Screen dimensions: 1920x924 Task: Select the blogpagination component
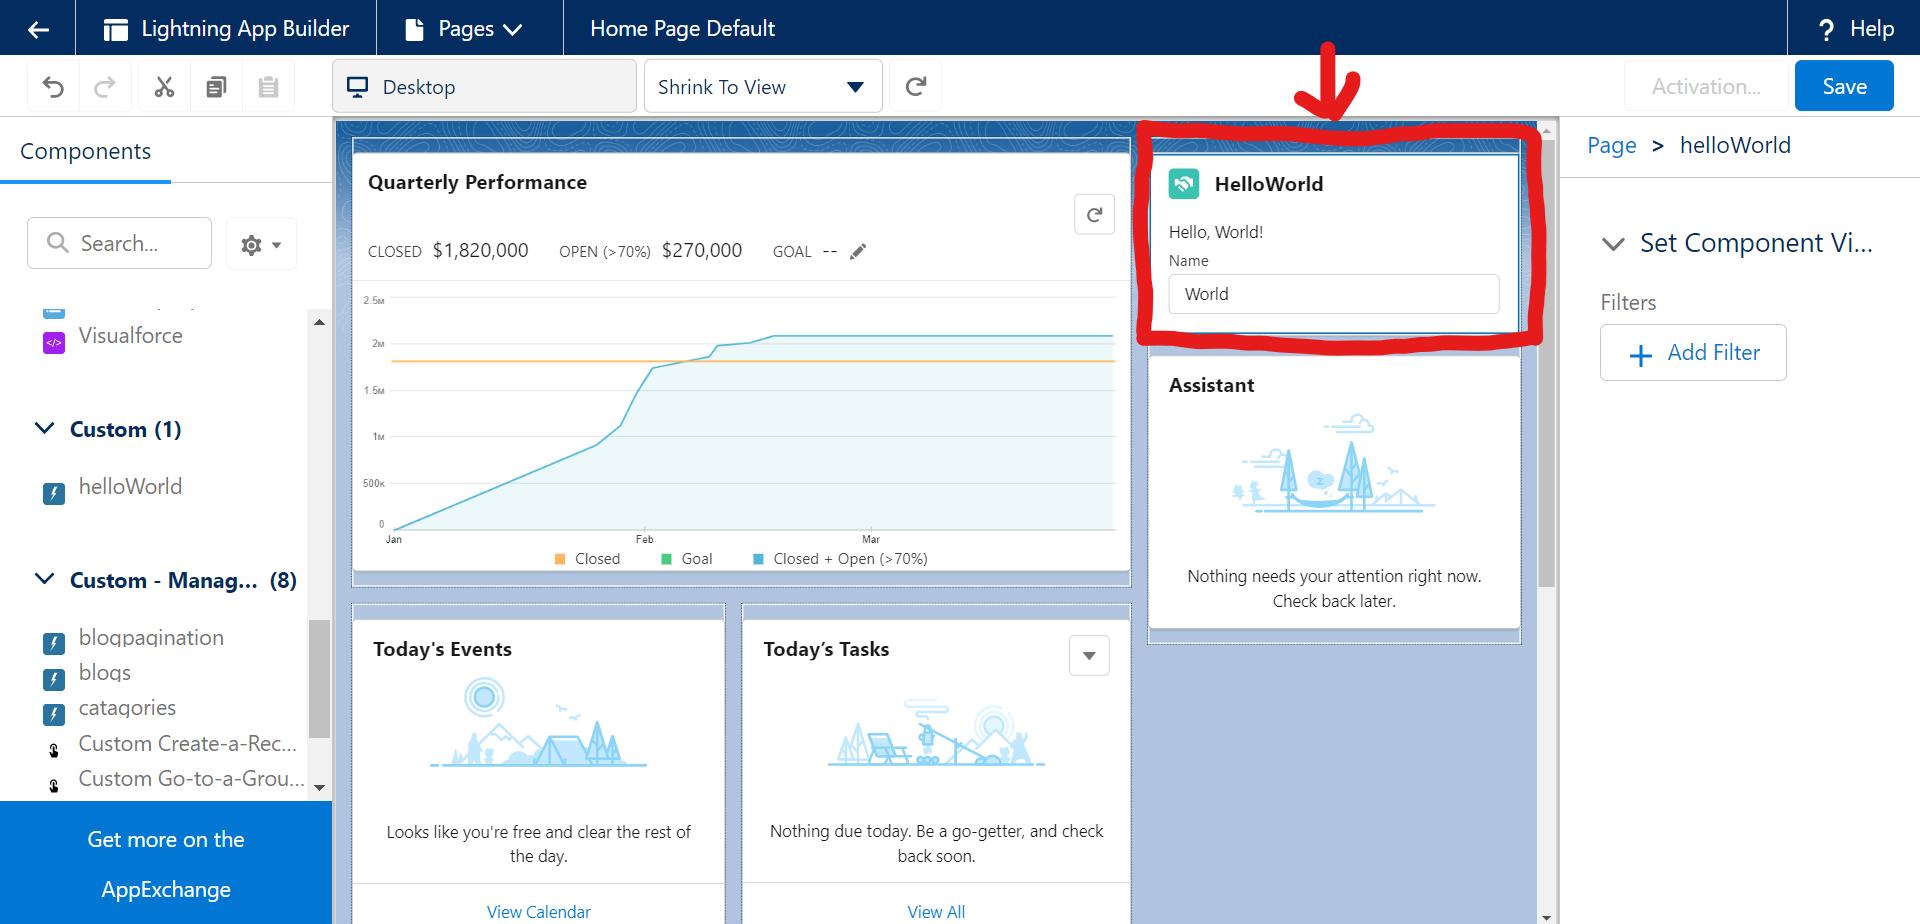pos(151,638)
